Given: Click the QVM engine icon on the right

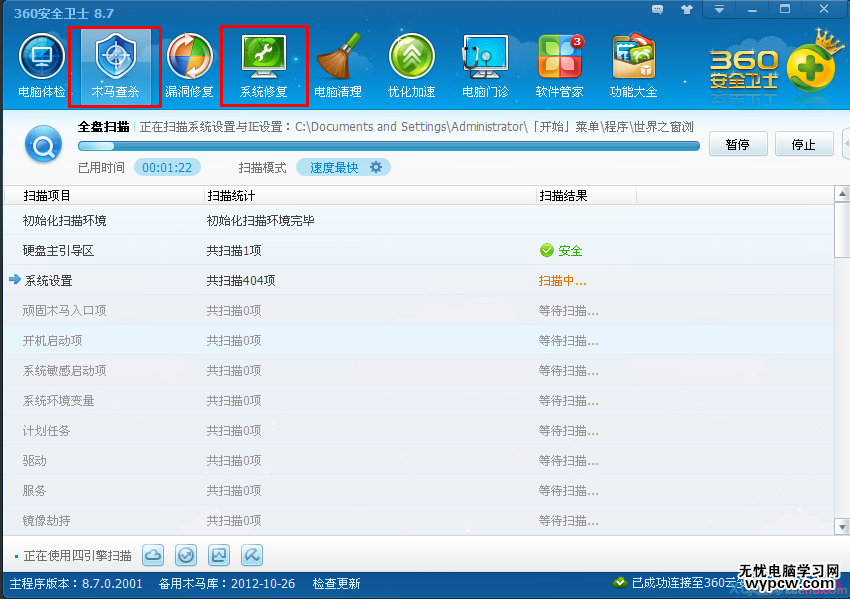Looking at the screenshot, I should pos(252,555).
